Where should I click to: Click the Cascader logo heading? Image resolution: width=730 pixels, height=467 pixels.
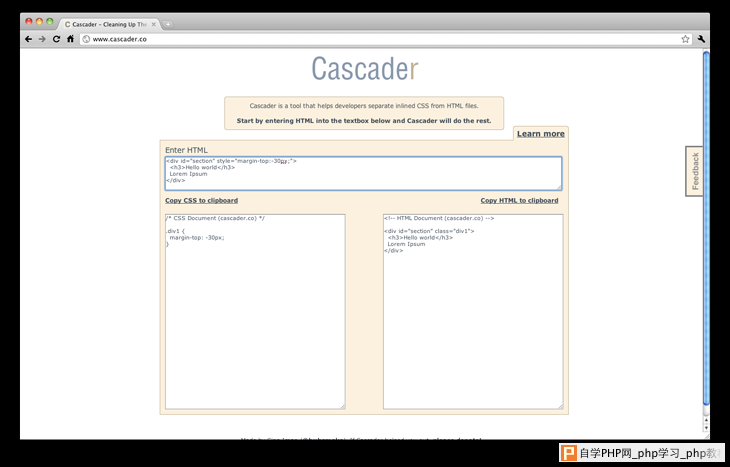point(365,69)
